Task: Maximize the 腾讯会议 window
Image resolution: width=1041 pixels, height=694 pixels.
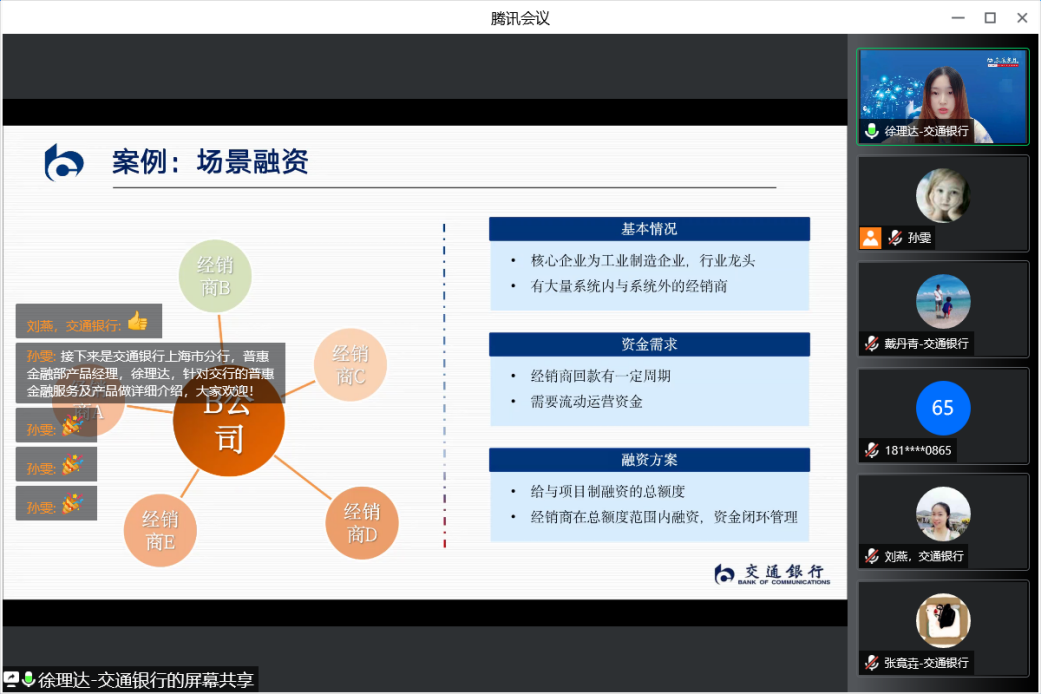Action: pos(990,18)
